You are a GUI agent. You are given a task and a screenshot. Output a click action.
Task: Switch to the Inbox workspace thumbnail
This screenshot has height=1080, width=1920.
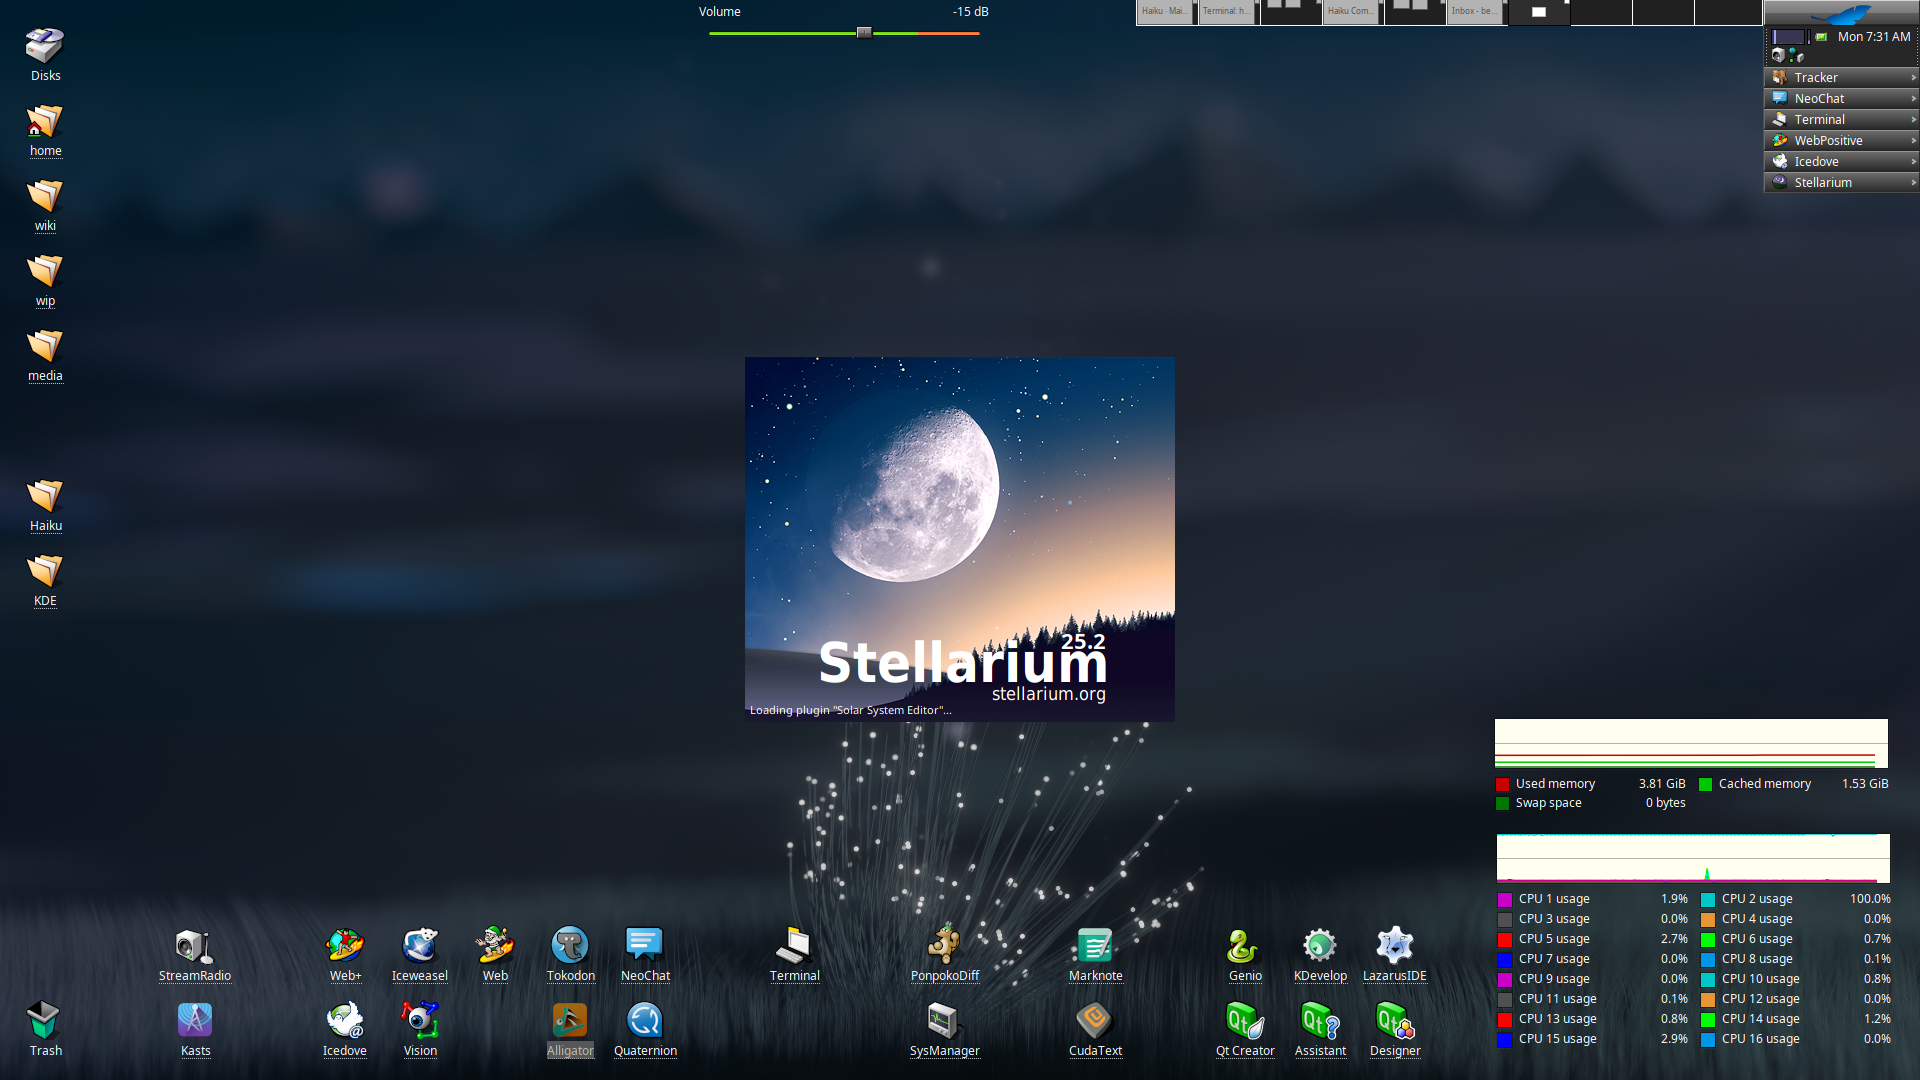coord(1474,12)
